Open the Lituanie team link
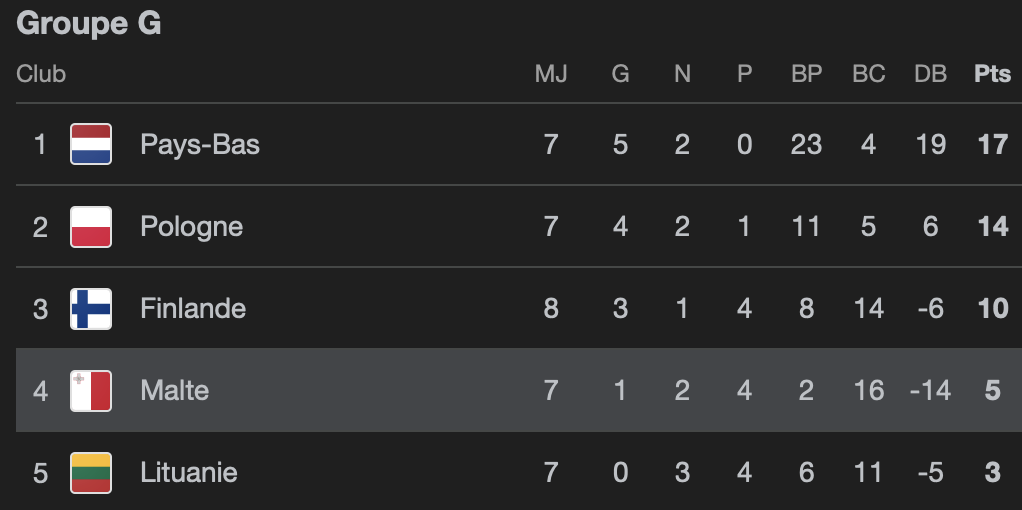 click(189, 472)
